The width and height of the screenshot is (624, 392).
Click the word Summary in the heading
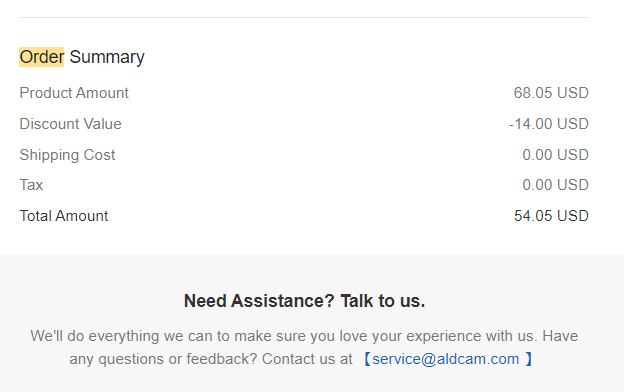pyautogui.click(x=107, y=57)
